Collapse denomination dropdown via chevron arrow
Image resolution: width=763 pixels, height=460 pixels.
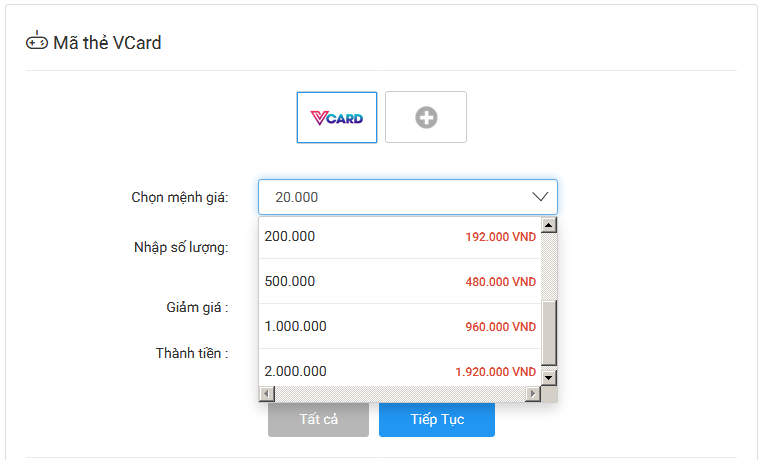(x=540, y=197)
